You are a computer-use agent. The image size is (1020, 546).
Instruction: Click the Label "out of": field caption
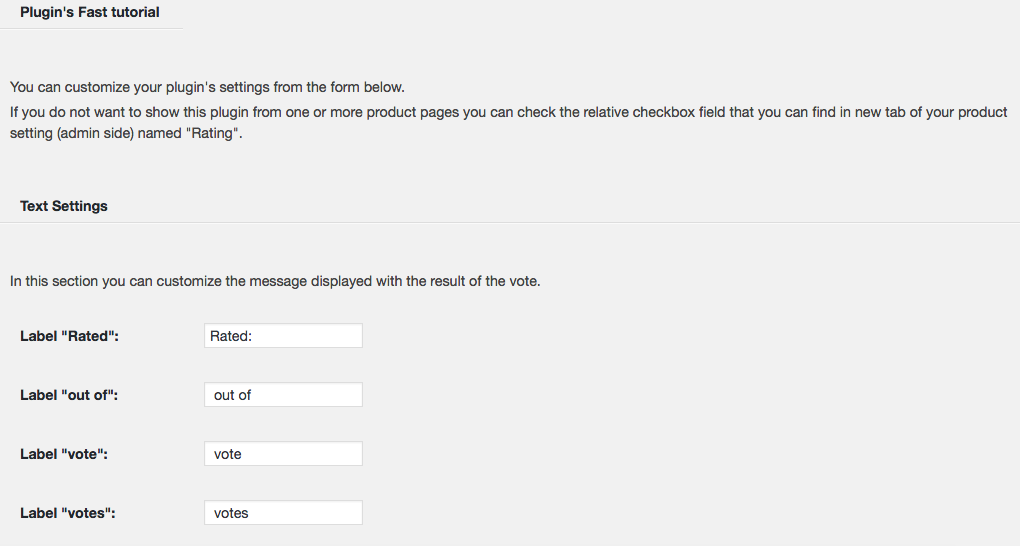[x=69, y=395]
